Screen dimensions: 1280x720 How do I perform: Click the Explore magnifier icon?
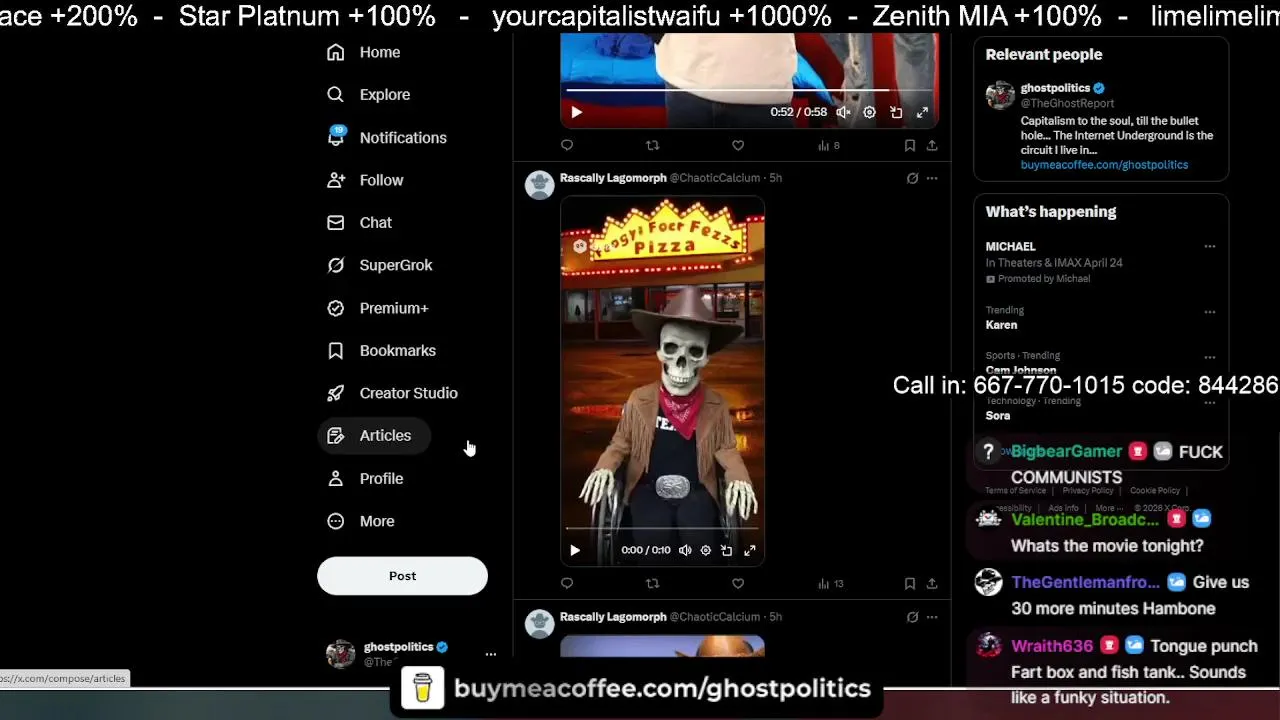(336, 95)
